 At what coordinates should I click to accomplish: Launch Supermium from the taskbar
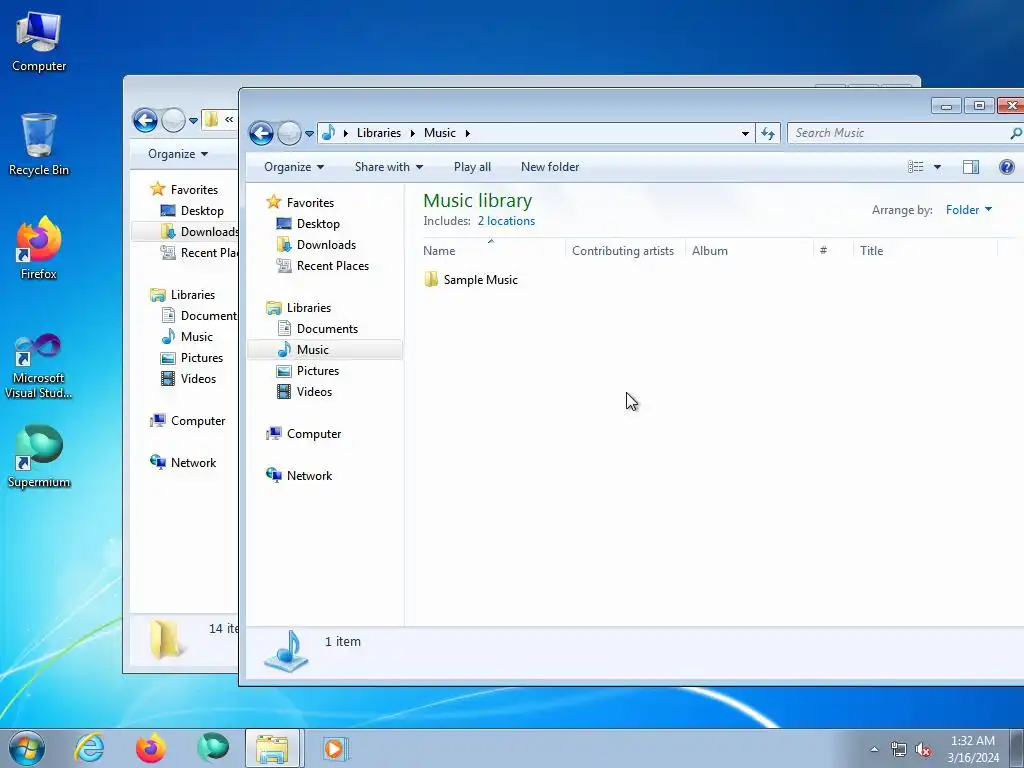[x=213, y=748]
